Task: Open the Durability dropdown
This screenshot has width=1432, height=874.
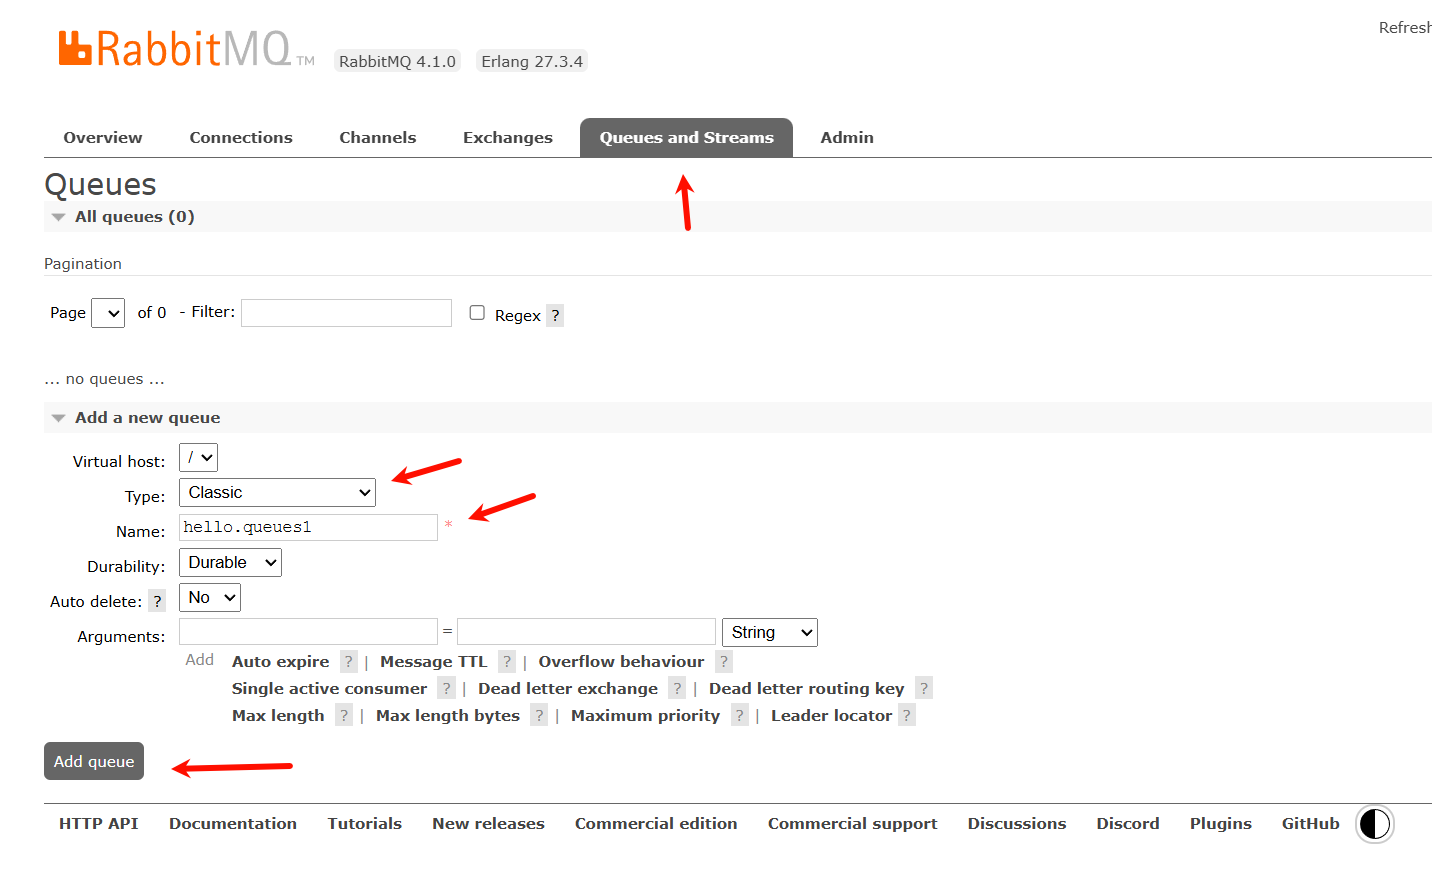Action: point(230,563)
